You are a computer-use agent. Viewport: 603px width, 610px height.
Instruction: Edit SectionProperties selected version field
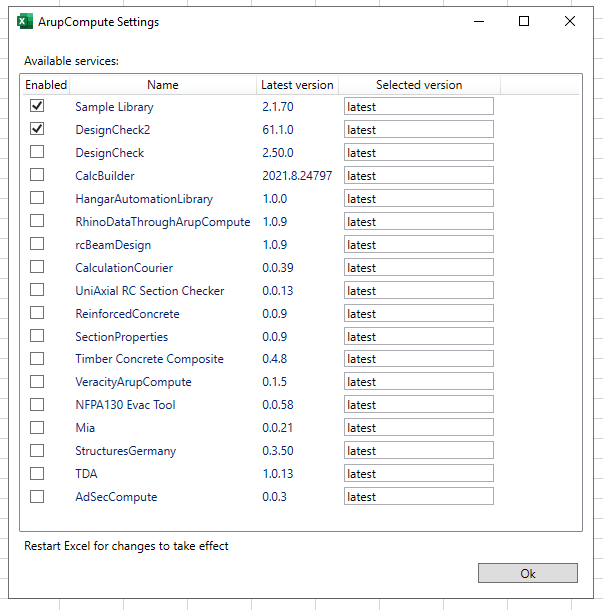(419, 336)
